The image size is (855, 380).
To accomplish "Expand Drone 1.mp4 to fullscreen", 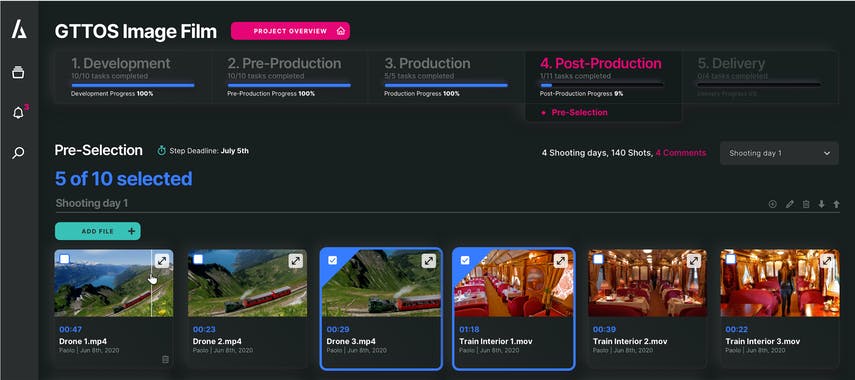I will click(161, 261).
